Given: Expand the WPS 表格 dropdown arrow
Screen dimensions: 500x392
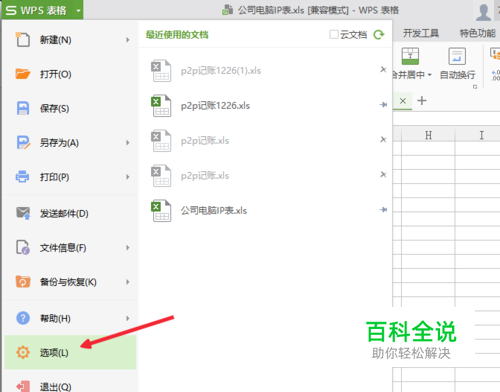Looking at the screenshot, I should point(78,11).
